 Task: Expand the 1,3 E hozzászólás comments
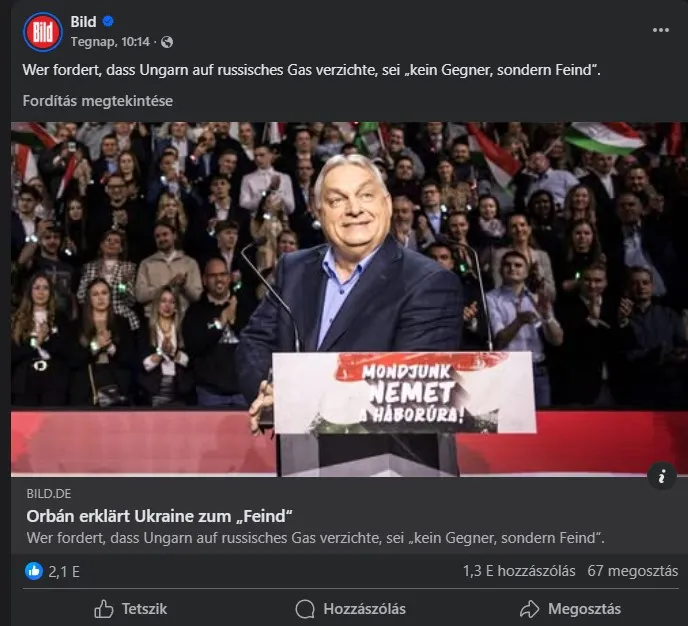tap(519, 572)
